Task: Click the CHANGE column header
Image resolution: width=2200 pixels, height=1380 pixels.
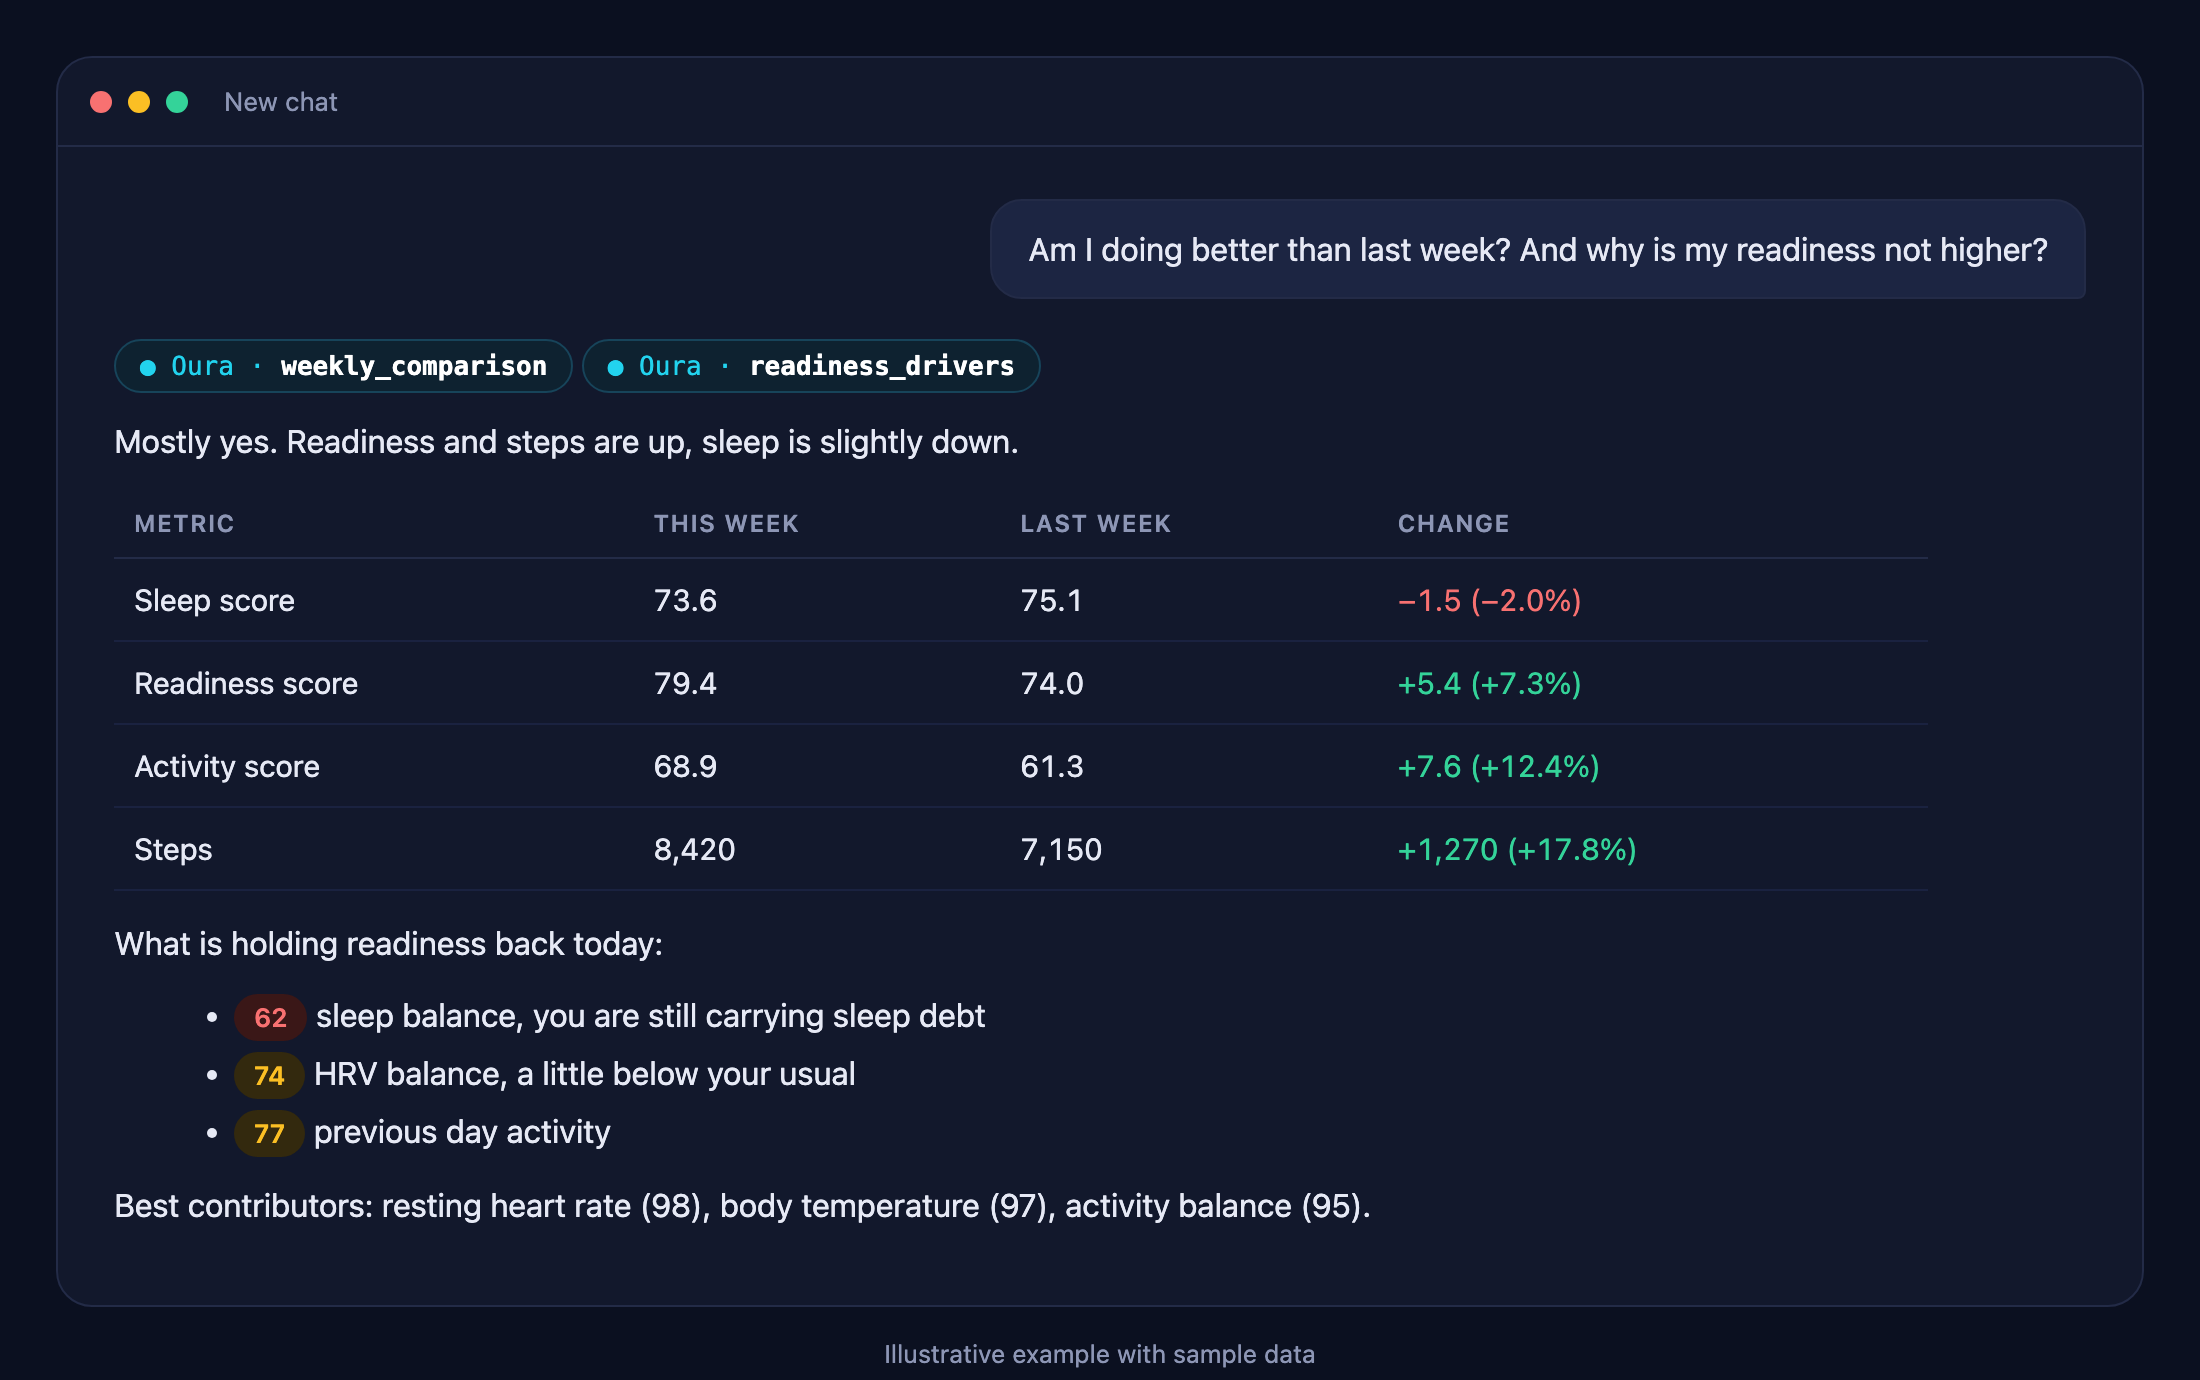Action: point(1454,523)
